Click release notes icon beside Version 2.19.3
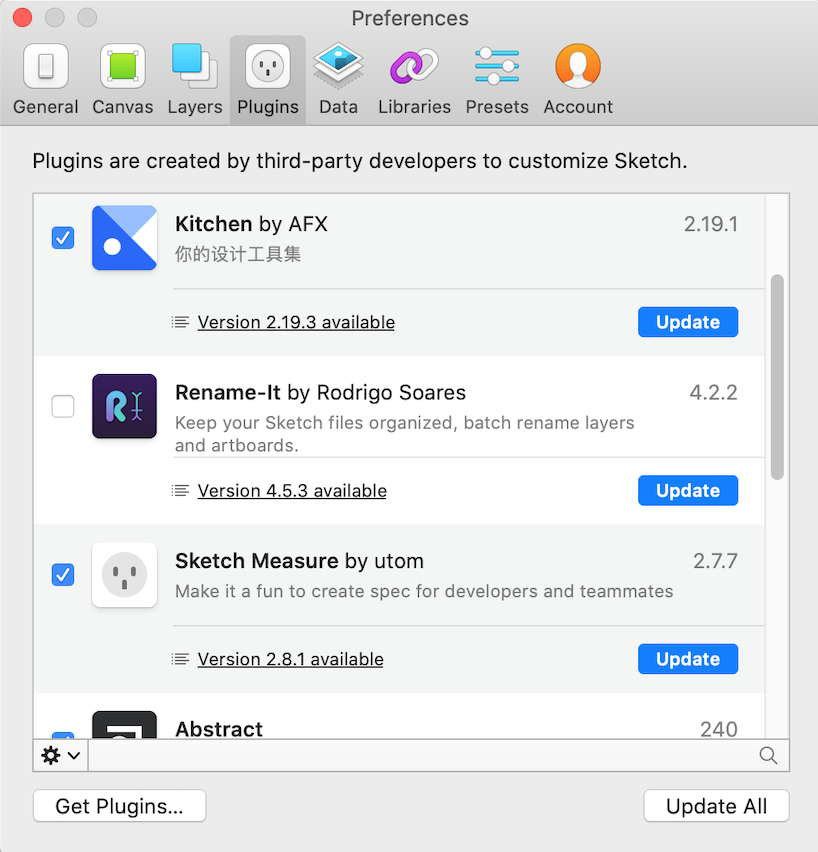 tap(180, 322)
